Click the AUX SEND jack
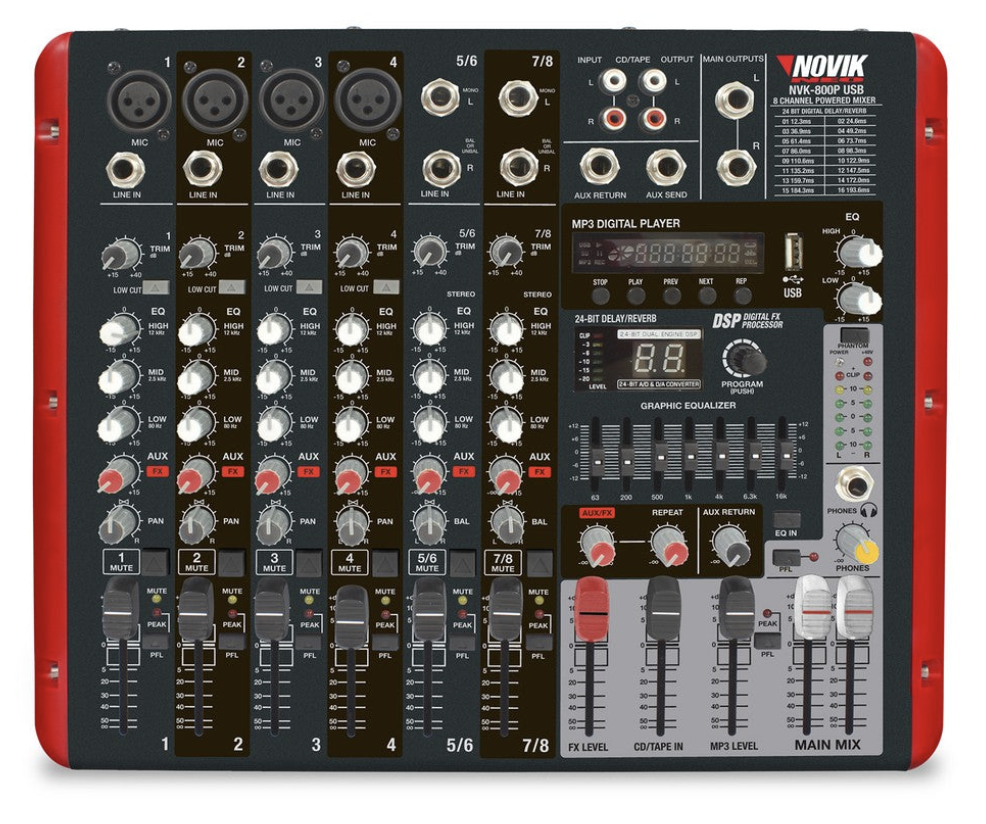 pyautogui.click(x=666, y=168)
